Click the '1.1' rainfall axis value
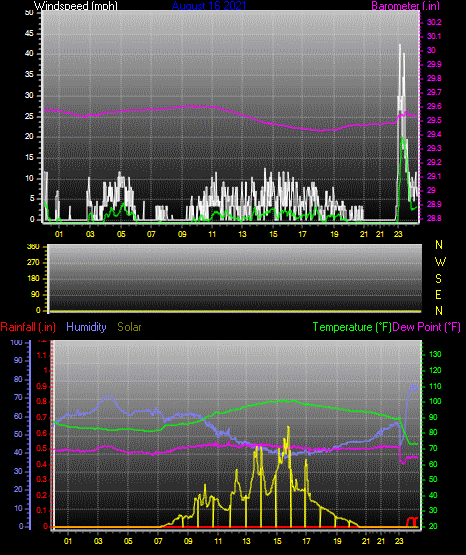Viewport: 466px width, 555px height. (42, 355)
